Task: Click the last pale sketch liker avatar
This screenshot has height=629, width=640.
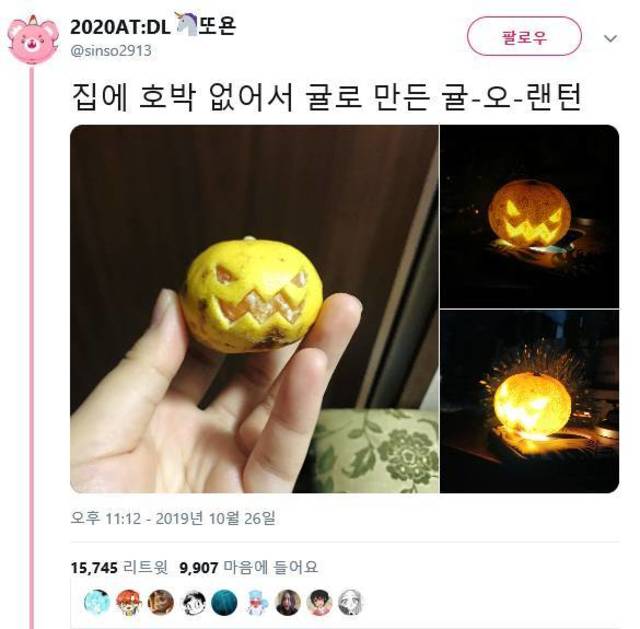Action: tap(351, 602)
